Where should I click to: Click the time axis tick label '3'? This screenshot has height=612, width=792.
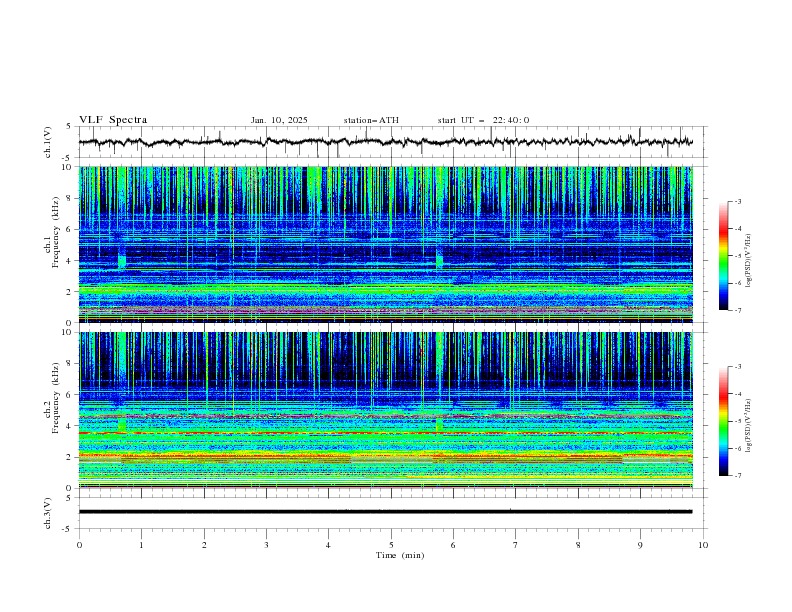coord(266,545)
